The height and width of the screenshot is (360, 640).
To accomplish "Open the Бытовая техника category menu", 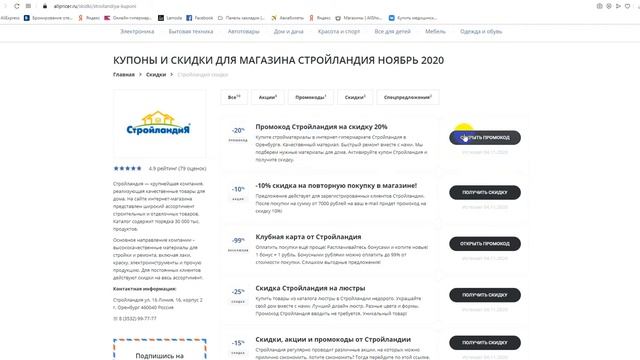I will click(x=191, y=31).
